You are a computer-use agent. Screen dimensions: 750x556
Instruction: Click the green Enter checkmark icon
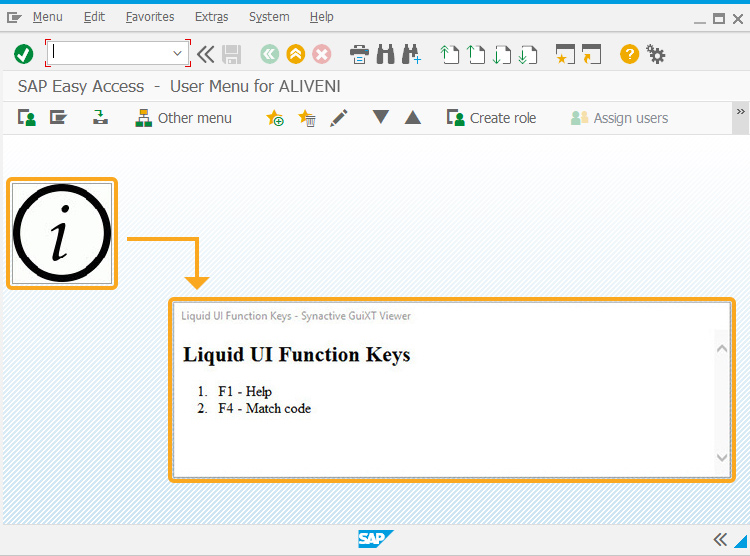(23, 54)
